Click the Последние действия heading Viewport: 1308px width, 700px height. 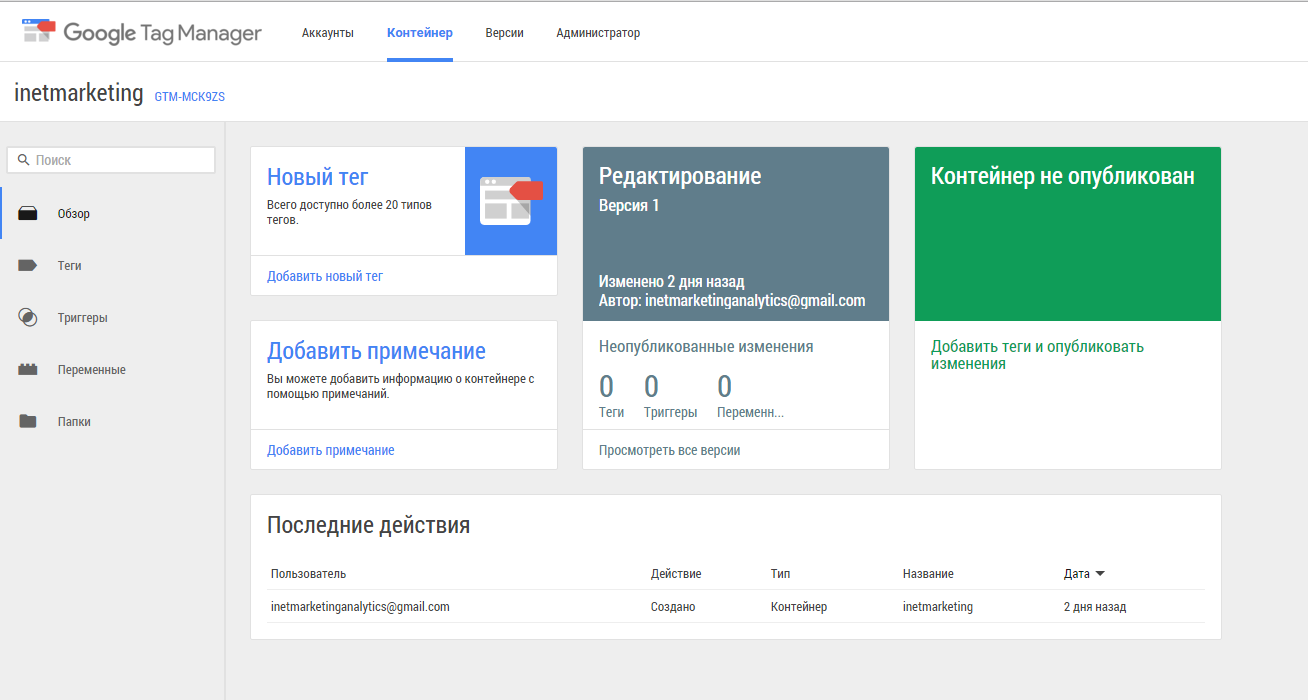[x=368, y=525]
